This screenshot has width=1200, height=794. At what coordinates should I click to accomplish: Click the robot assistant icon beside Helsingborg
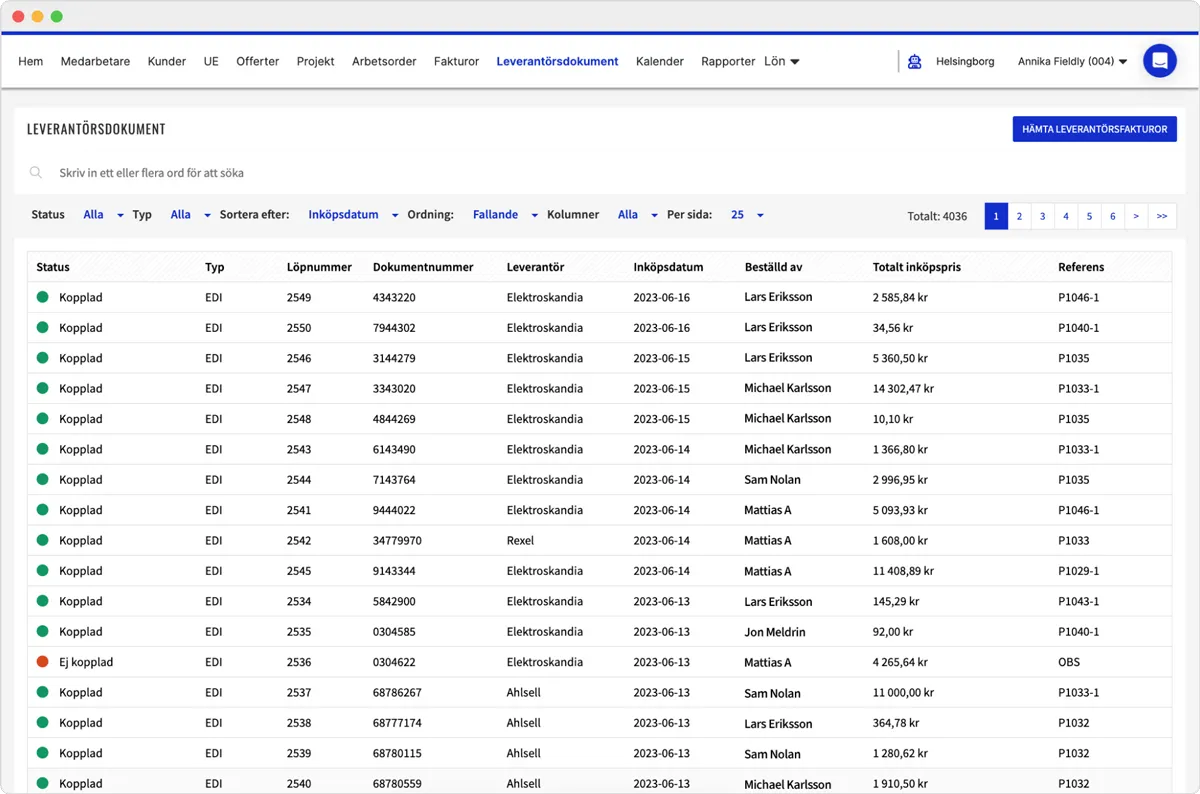click(914, 61)
